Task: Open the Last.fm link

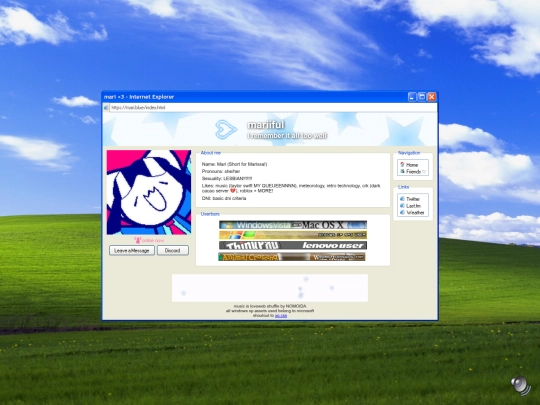Action: click(x=413, y=206)
